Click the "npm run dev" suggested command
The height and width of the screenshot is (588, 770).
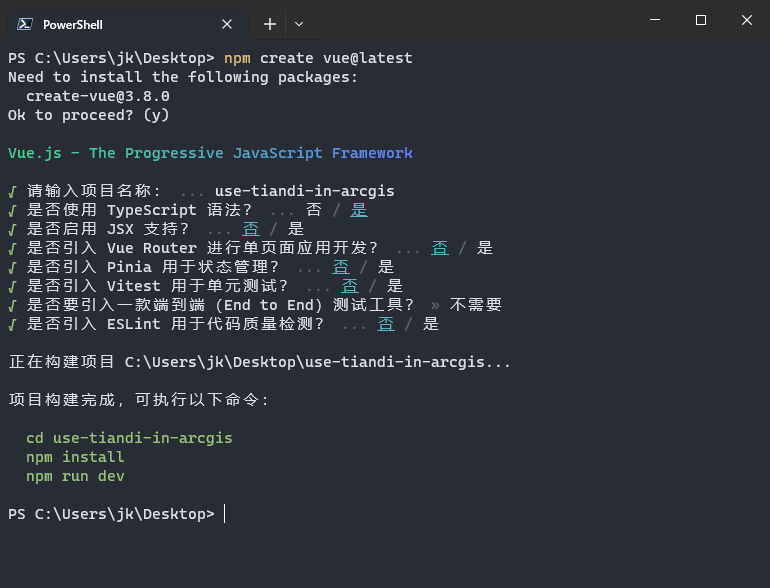click(x=75, y=476)
